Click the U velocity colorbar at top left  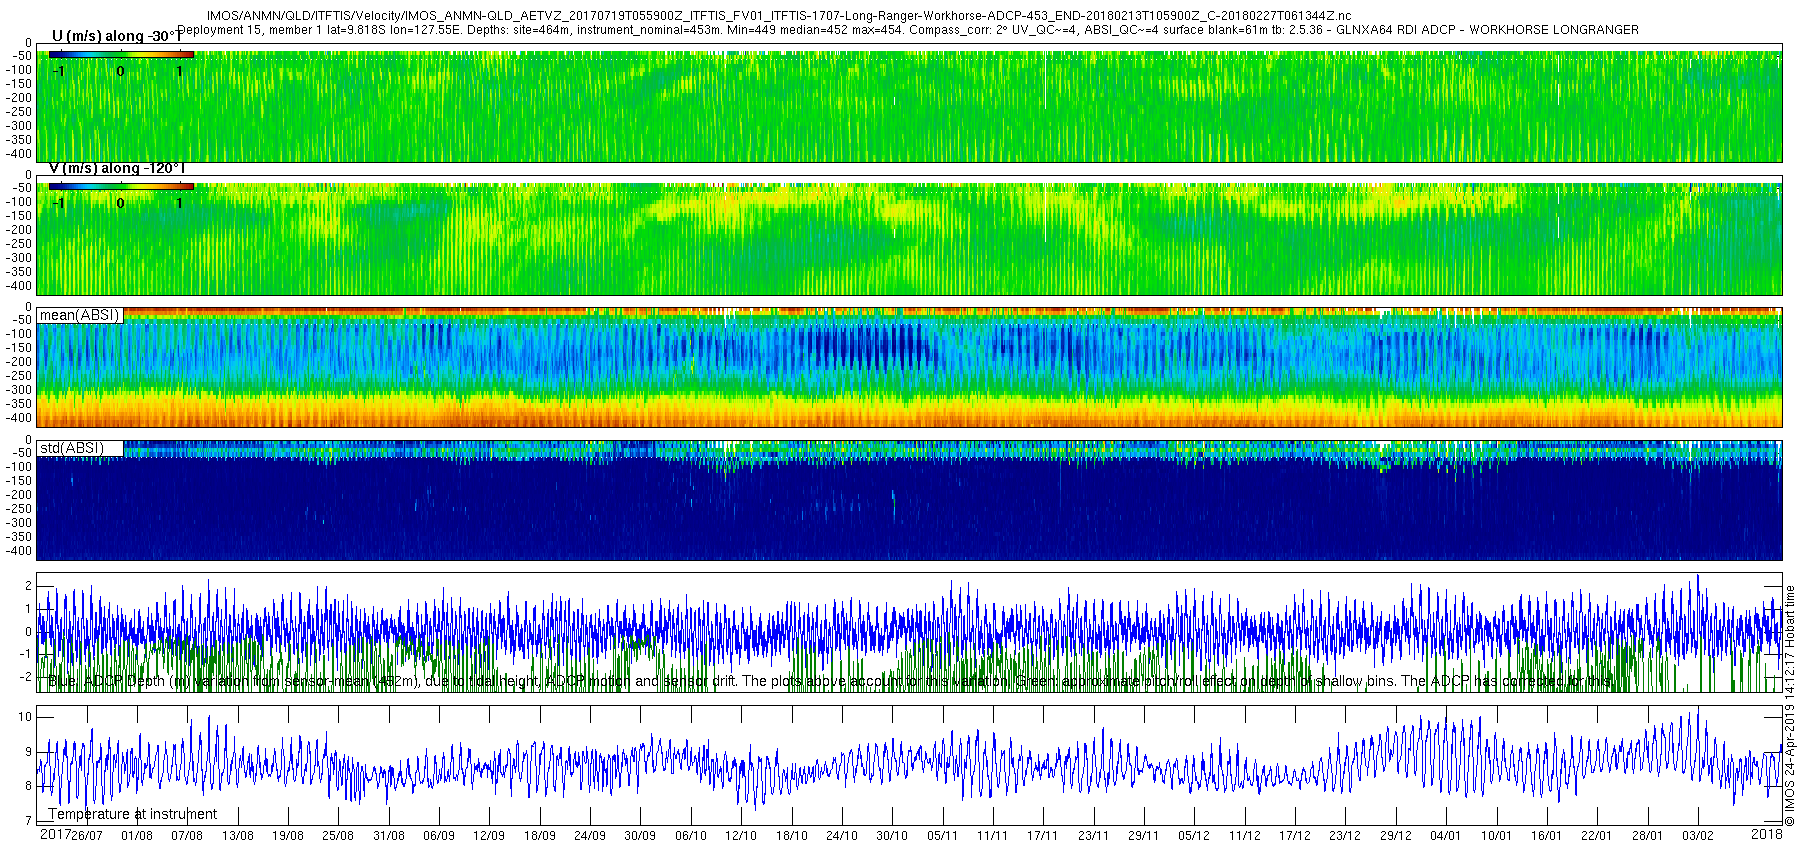pyautogui.click(x=121, y=55)
